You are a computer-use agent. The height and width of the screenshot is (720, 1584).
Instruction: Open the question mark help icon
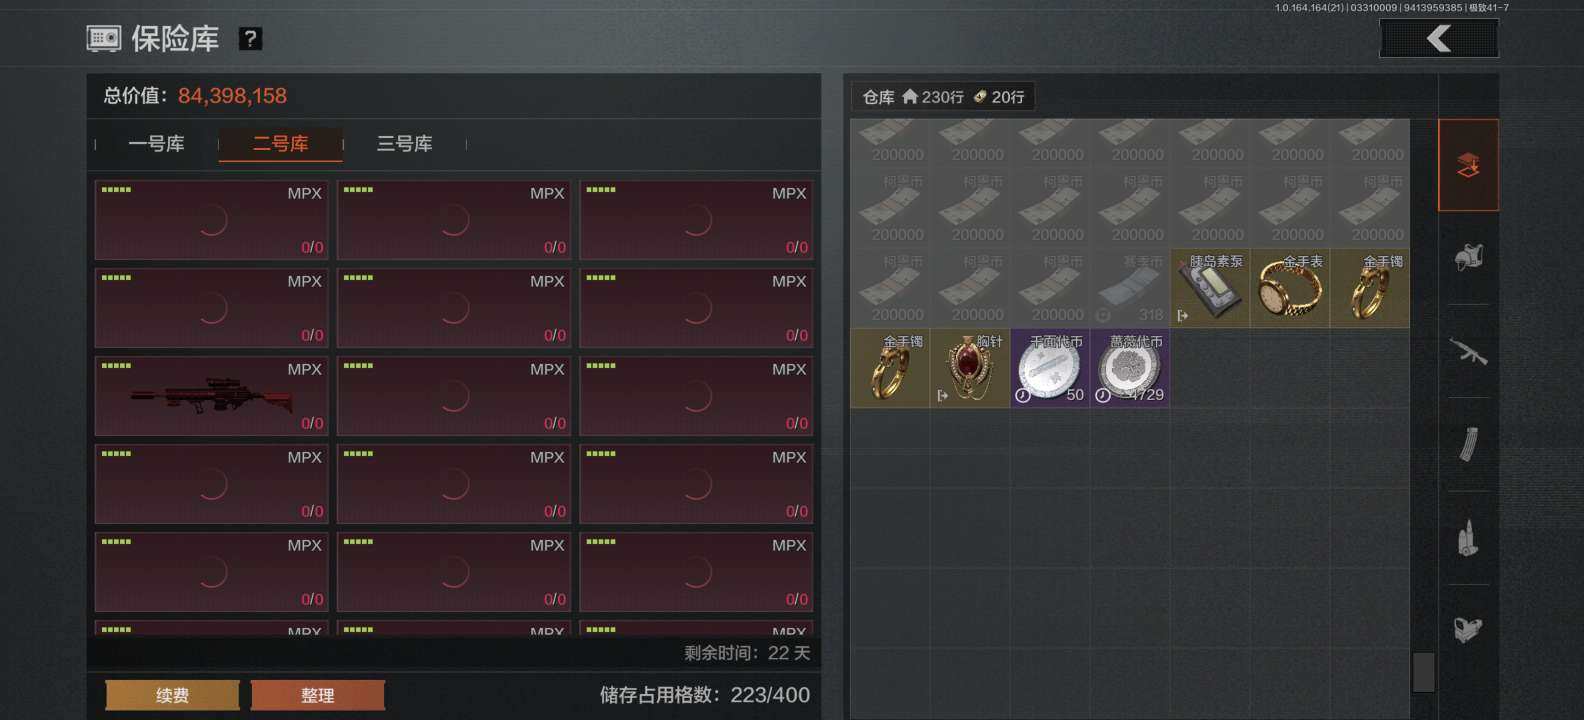250,39
